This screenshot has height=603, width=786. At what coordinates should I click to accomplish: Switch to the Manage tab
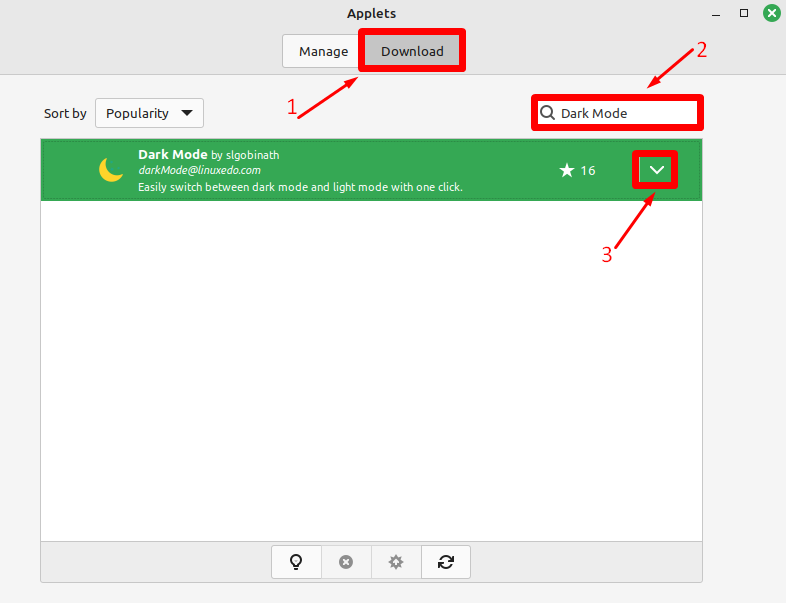(x=323, y=52)
